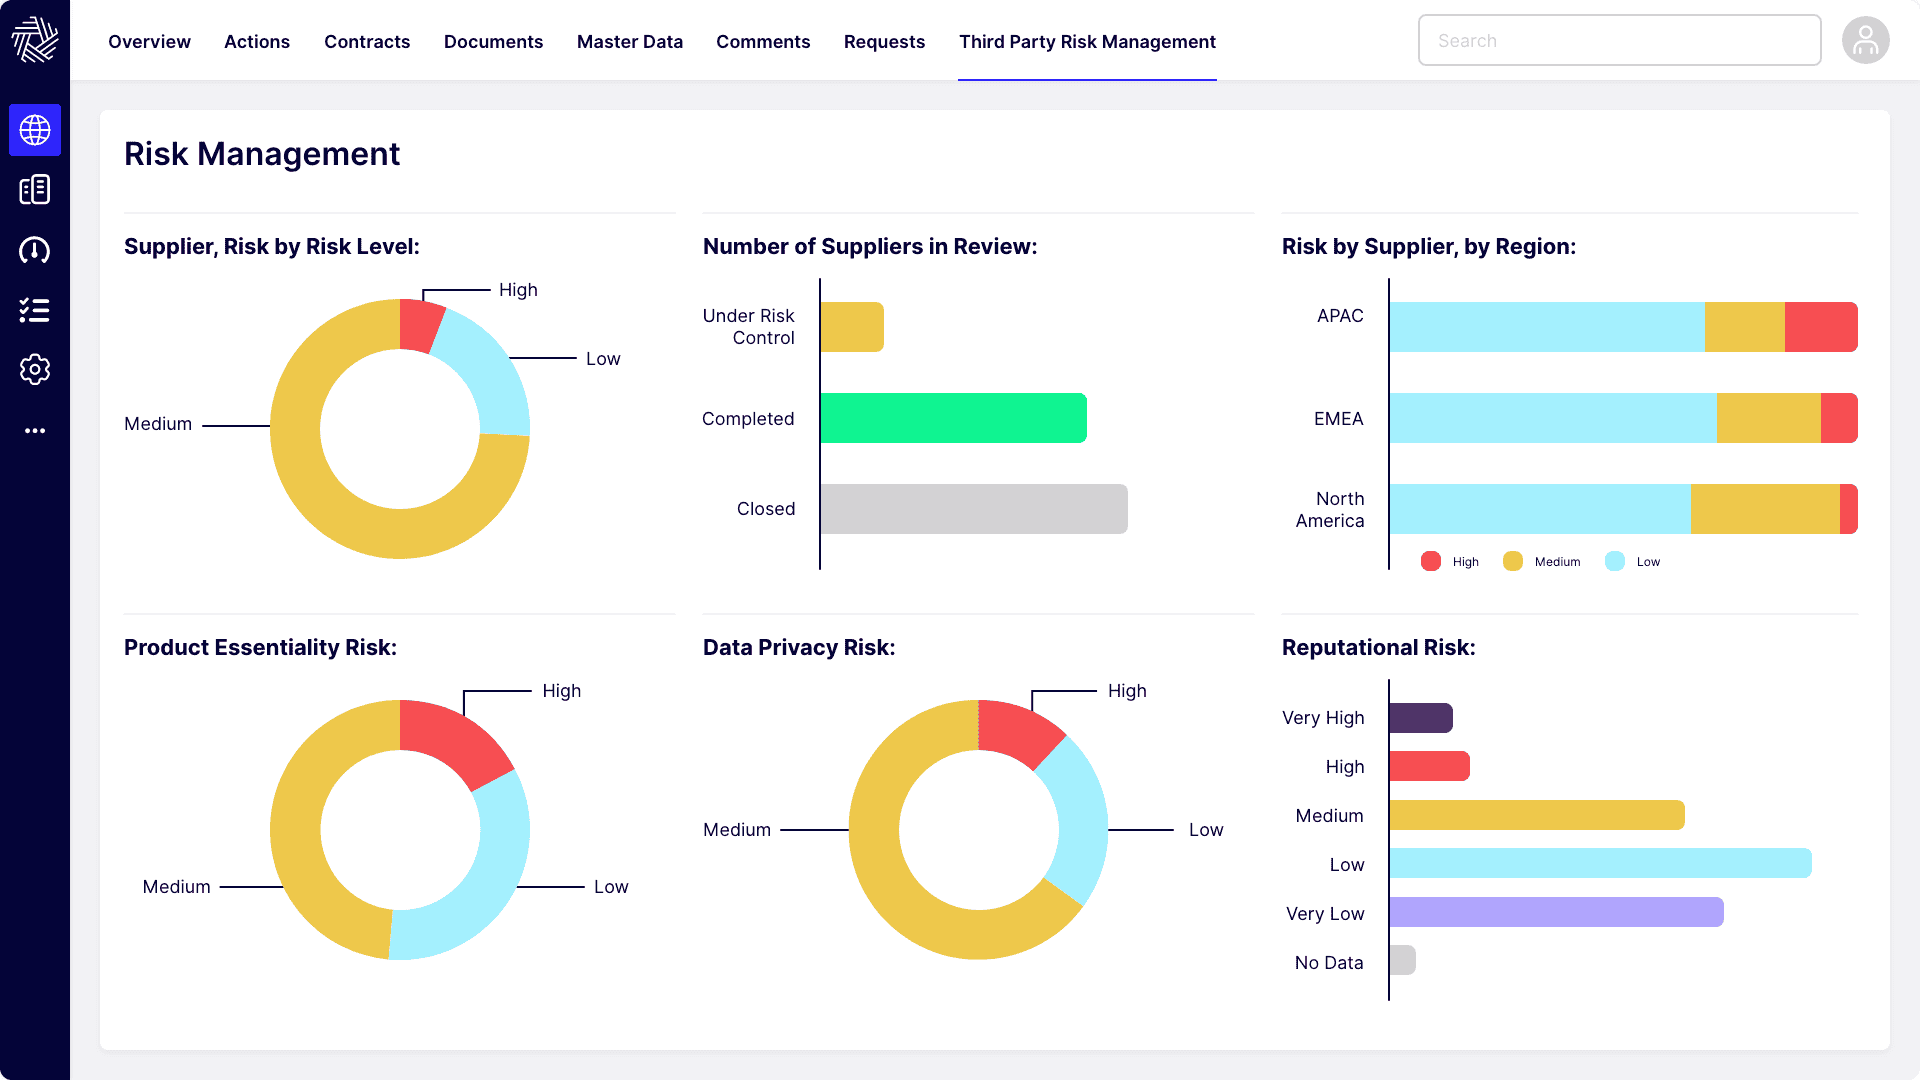Click the ellipsis icon for more options

pos(35,430)
